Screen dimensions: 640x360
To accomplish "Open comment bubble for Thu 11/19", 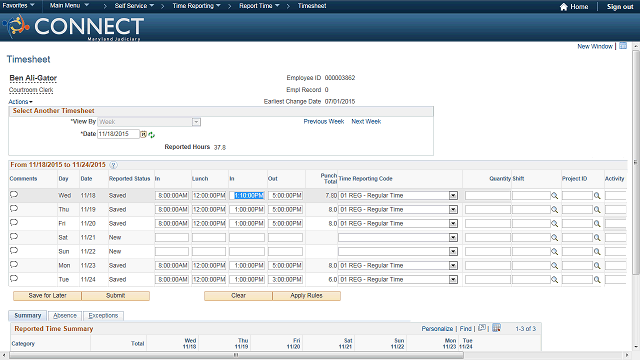I will [x=14, y=209].
